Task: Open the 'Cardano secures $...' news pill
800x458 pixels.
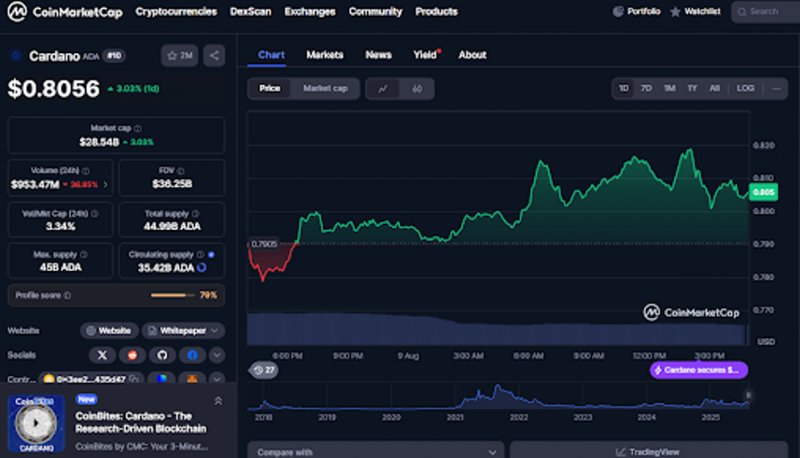Action: click(x=698, y=370)
